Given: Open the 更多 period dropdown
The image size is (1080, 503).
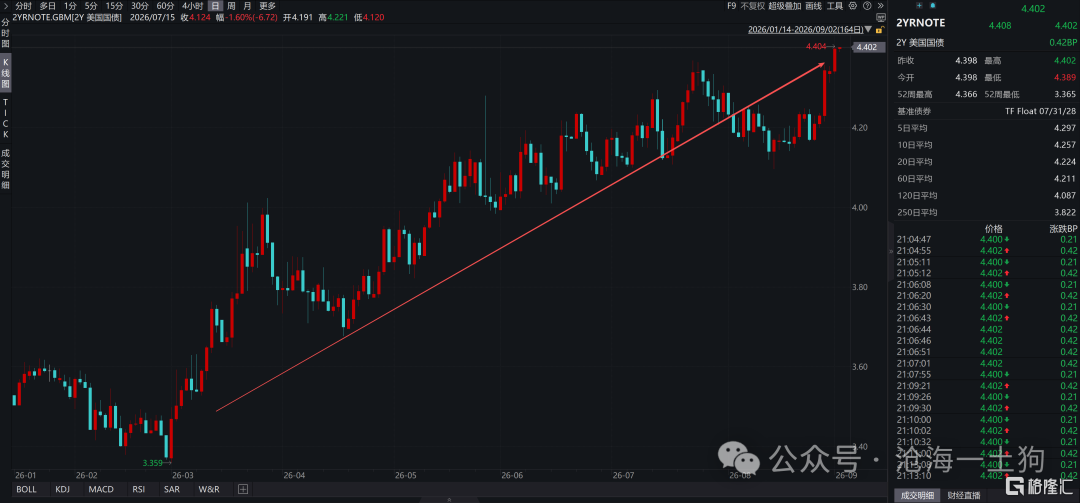Looking at the screenshot, I should [267, 6].
